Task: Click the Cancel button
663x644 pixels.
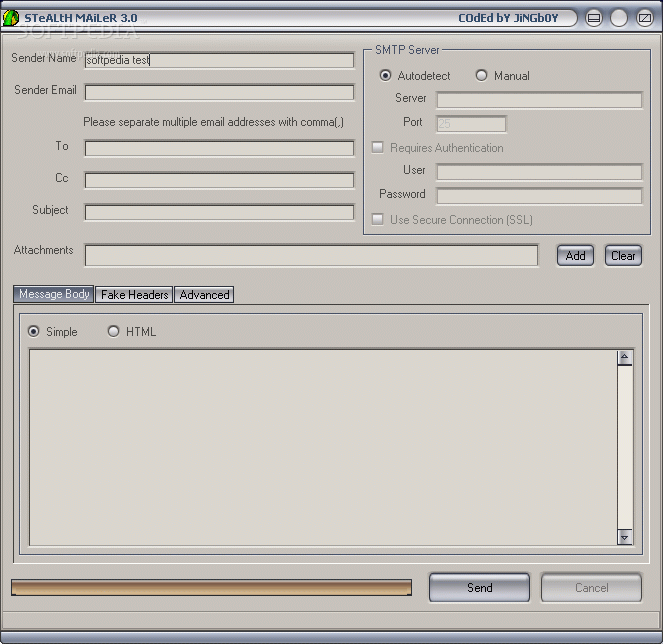Action: click(x=592, y=587)
